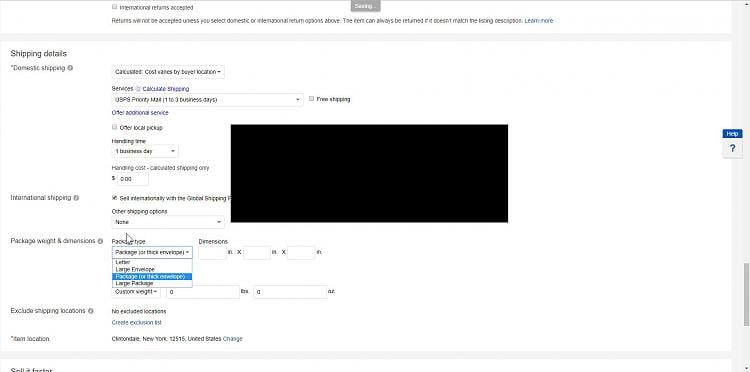
Task: Click Change item location link
Action: tap(232, 339)
